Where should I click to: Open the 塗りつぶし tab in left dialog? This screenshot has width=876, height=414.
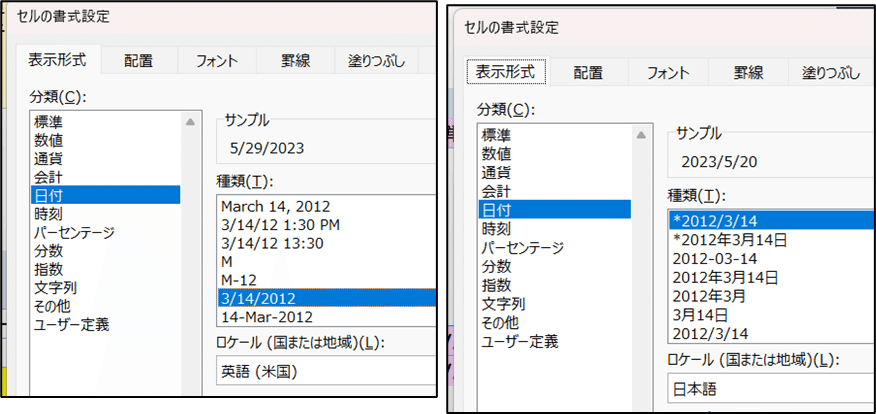click(376, 60)
